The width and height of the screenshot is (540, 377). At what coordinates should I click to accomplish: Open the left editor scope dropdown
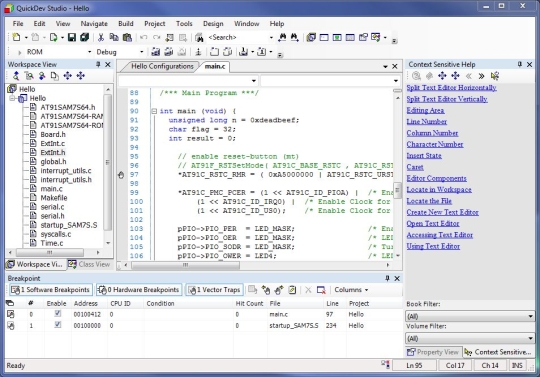point(254,81)
